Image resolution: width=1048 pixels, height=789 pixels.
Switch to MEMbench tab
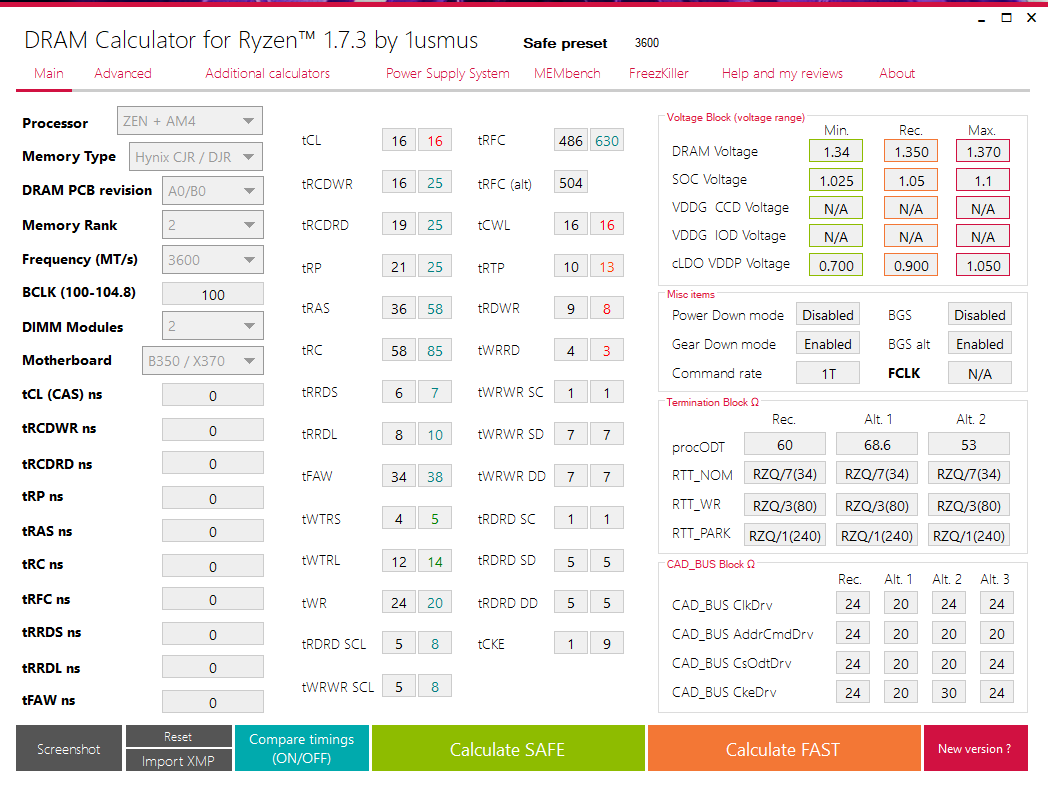(567, 74)
